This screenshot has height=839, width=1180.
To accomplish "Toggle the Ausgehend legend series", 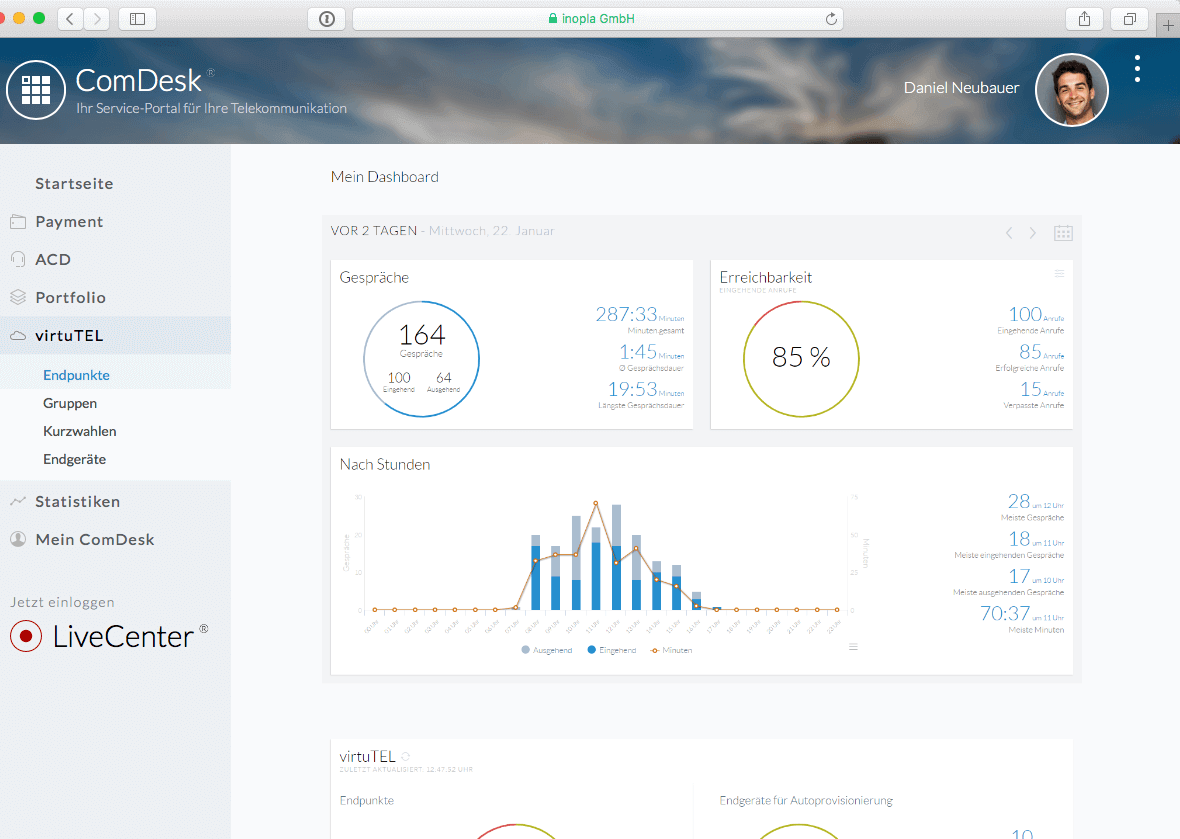I will (546, 650).
